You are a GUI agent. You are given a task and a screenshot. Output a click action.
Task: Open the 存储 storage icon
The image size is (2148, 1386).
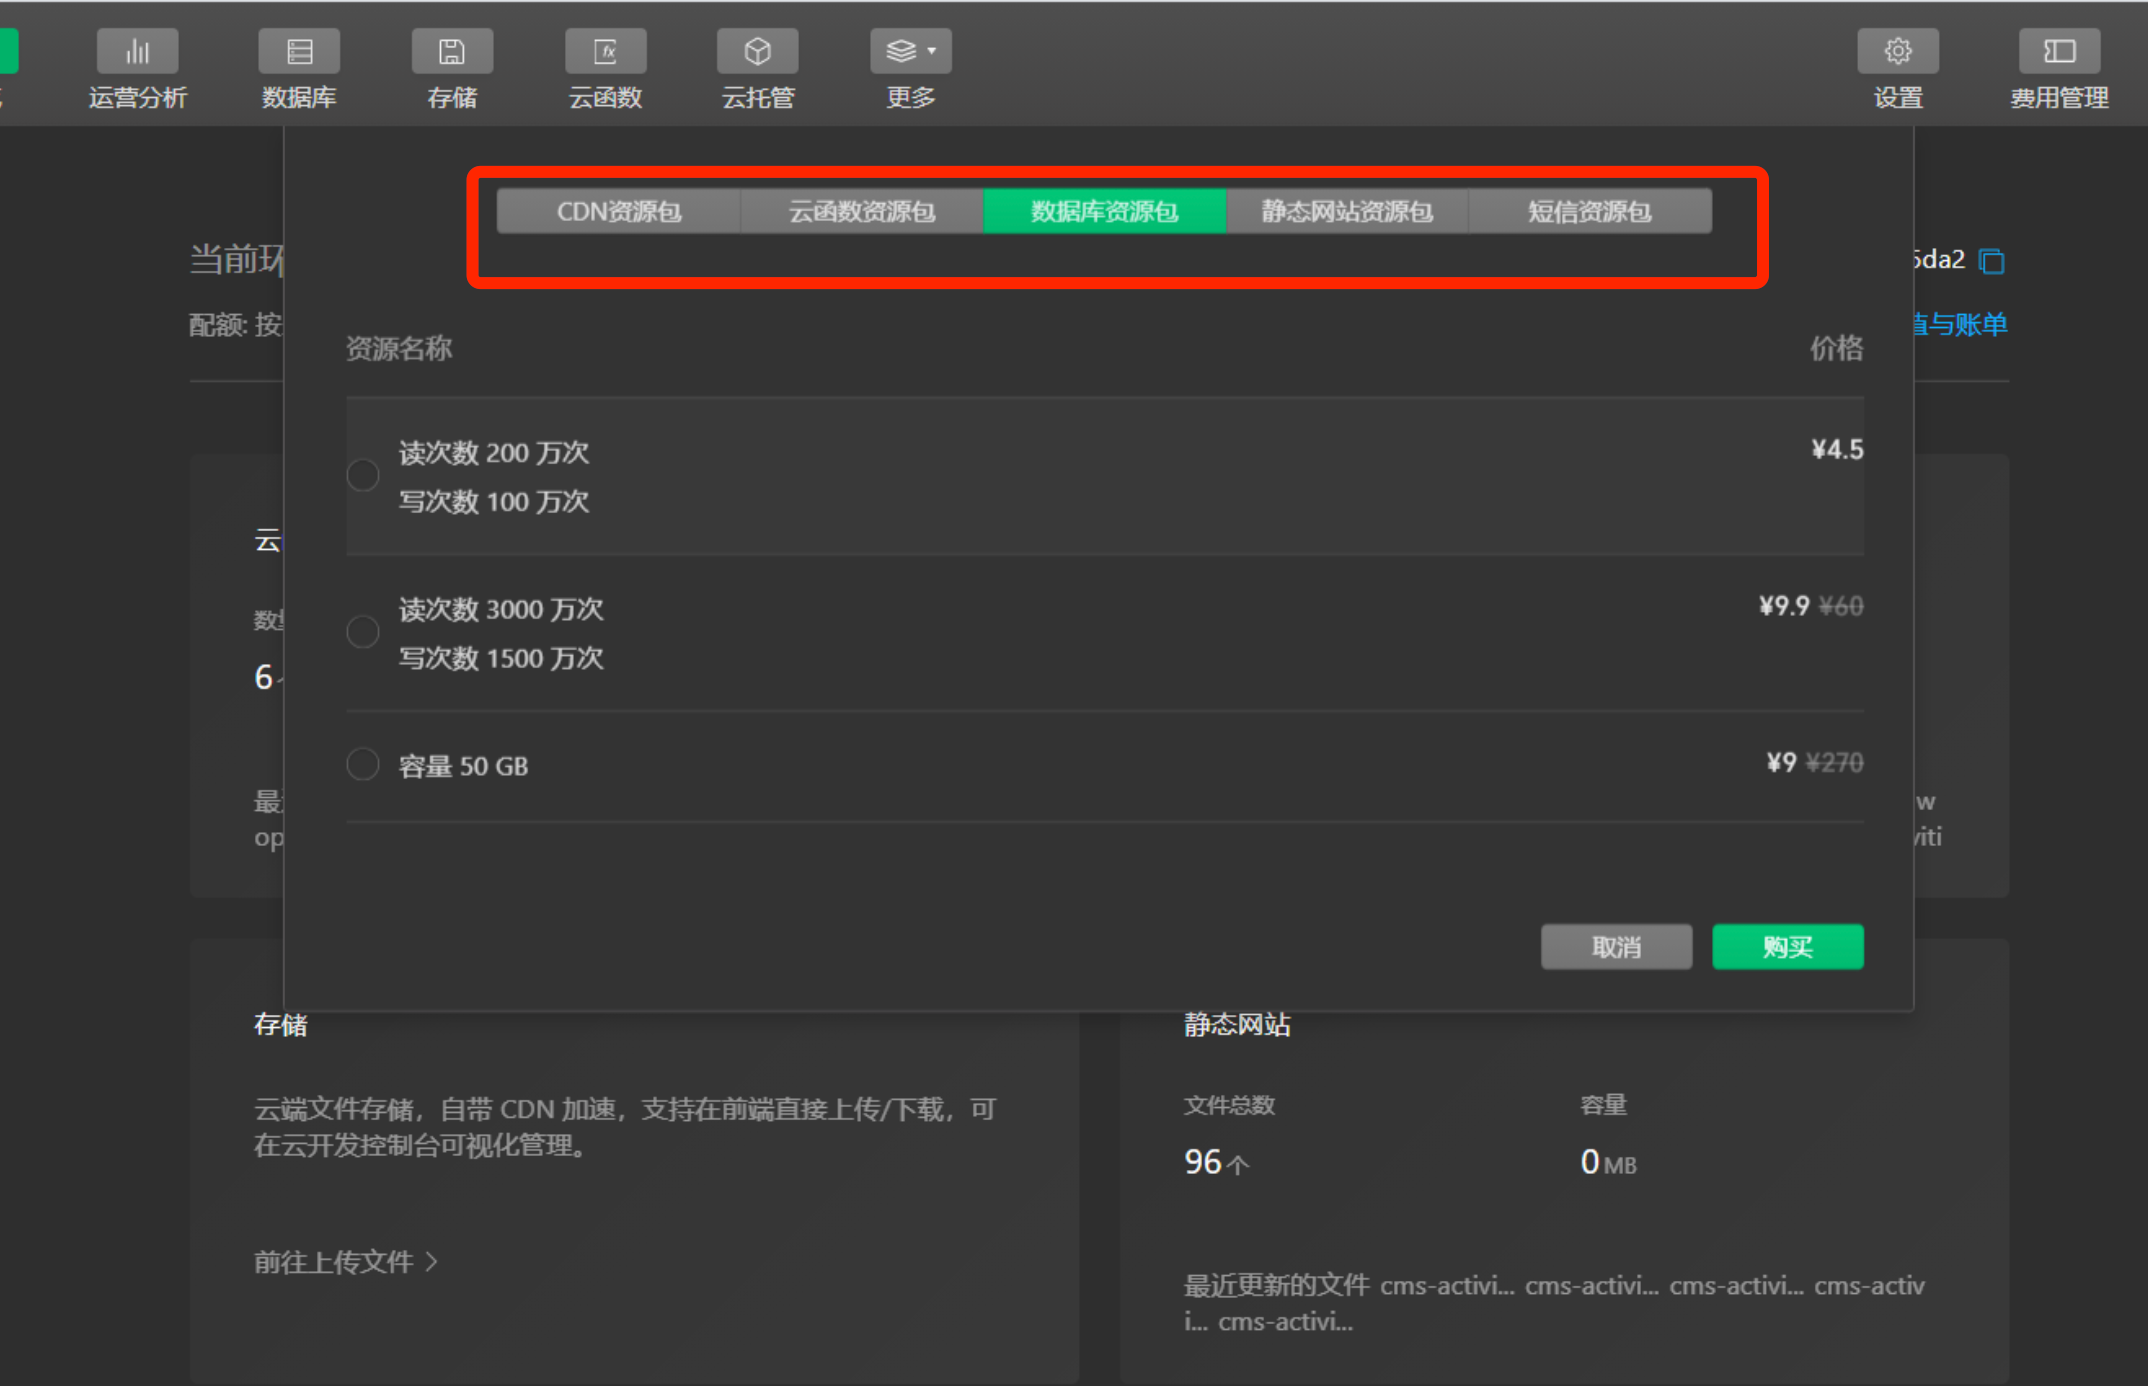452,51
